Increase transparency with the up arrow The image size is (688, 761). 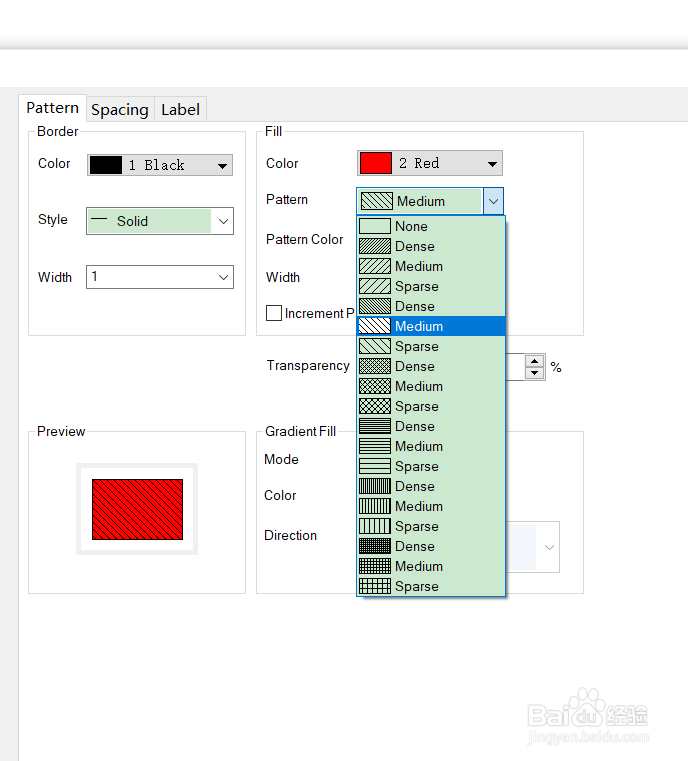(535, 361)
